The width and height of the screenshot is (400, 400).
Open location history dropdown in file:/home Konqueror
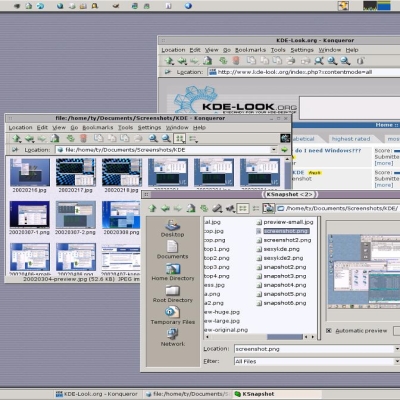[x=274, y=150]
